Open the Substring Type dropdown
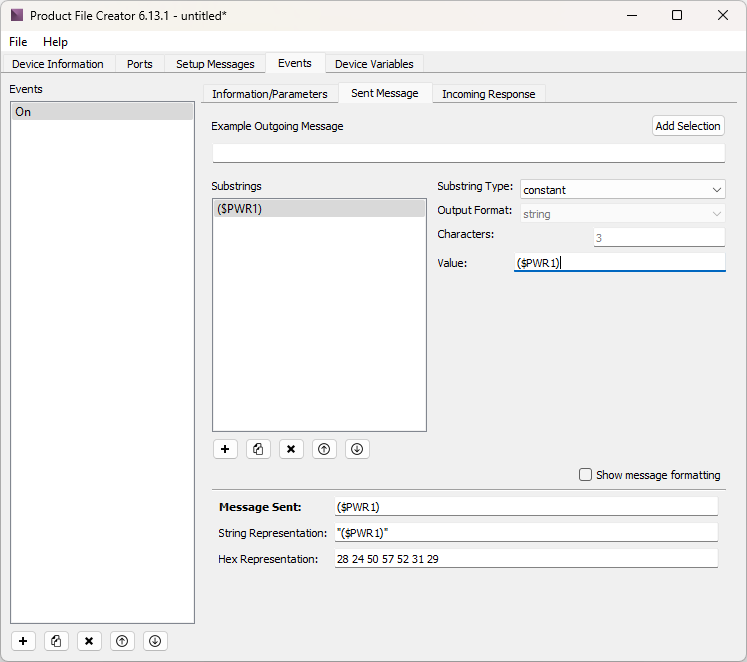This screenshot has width=747, height=662. (622, 190)
